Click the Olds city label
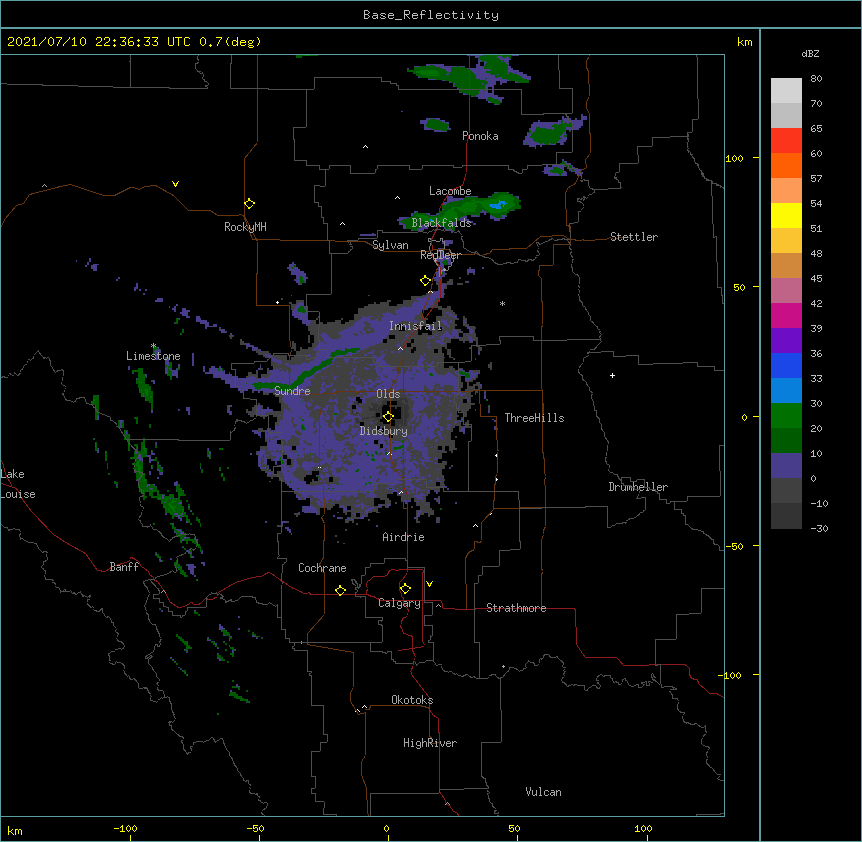 pos(388,394)
